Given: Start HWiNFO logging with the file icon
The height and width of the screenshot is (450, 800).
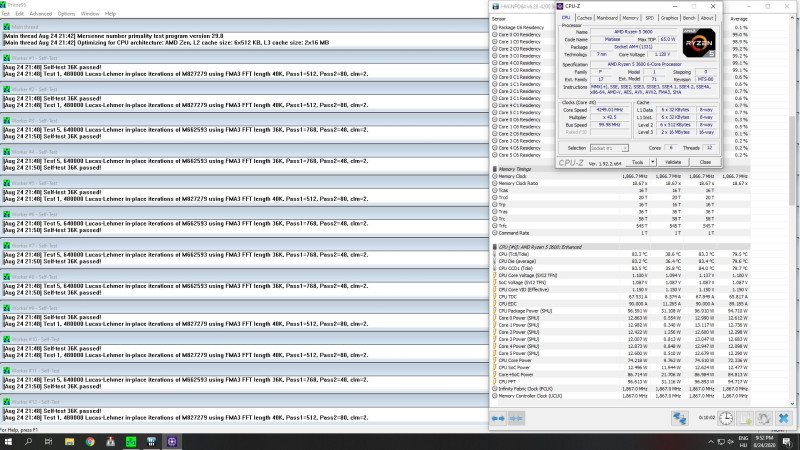Looking at the screenshot, I should (x=745, y=418).
